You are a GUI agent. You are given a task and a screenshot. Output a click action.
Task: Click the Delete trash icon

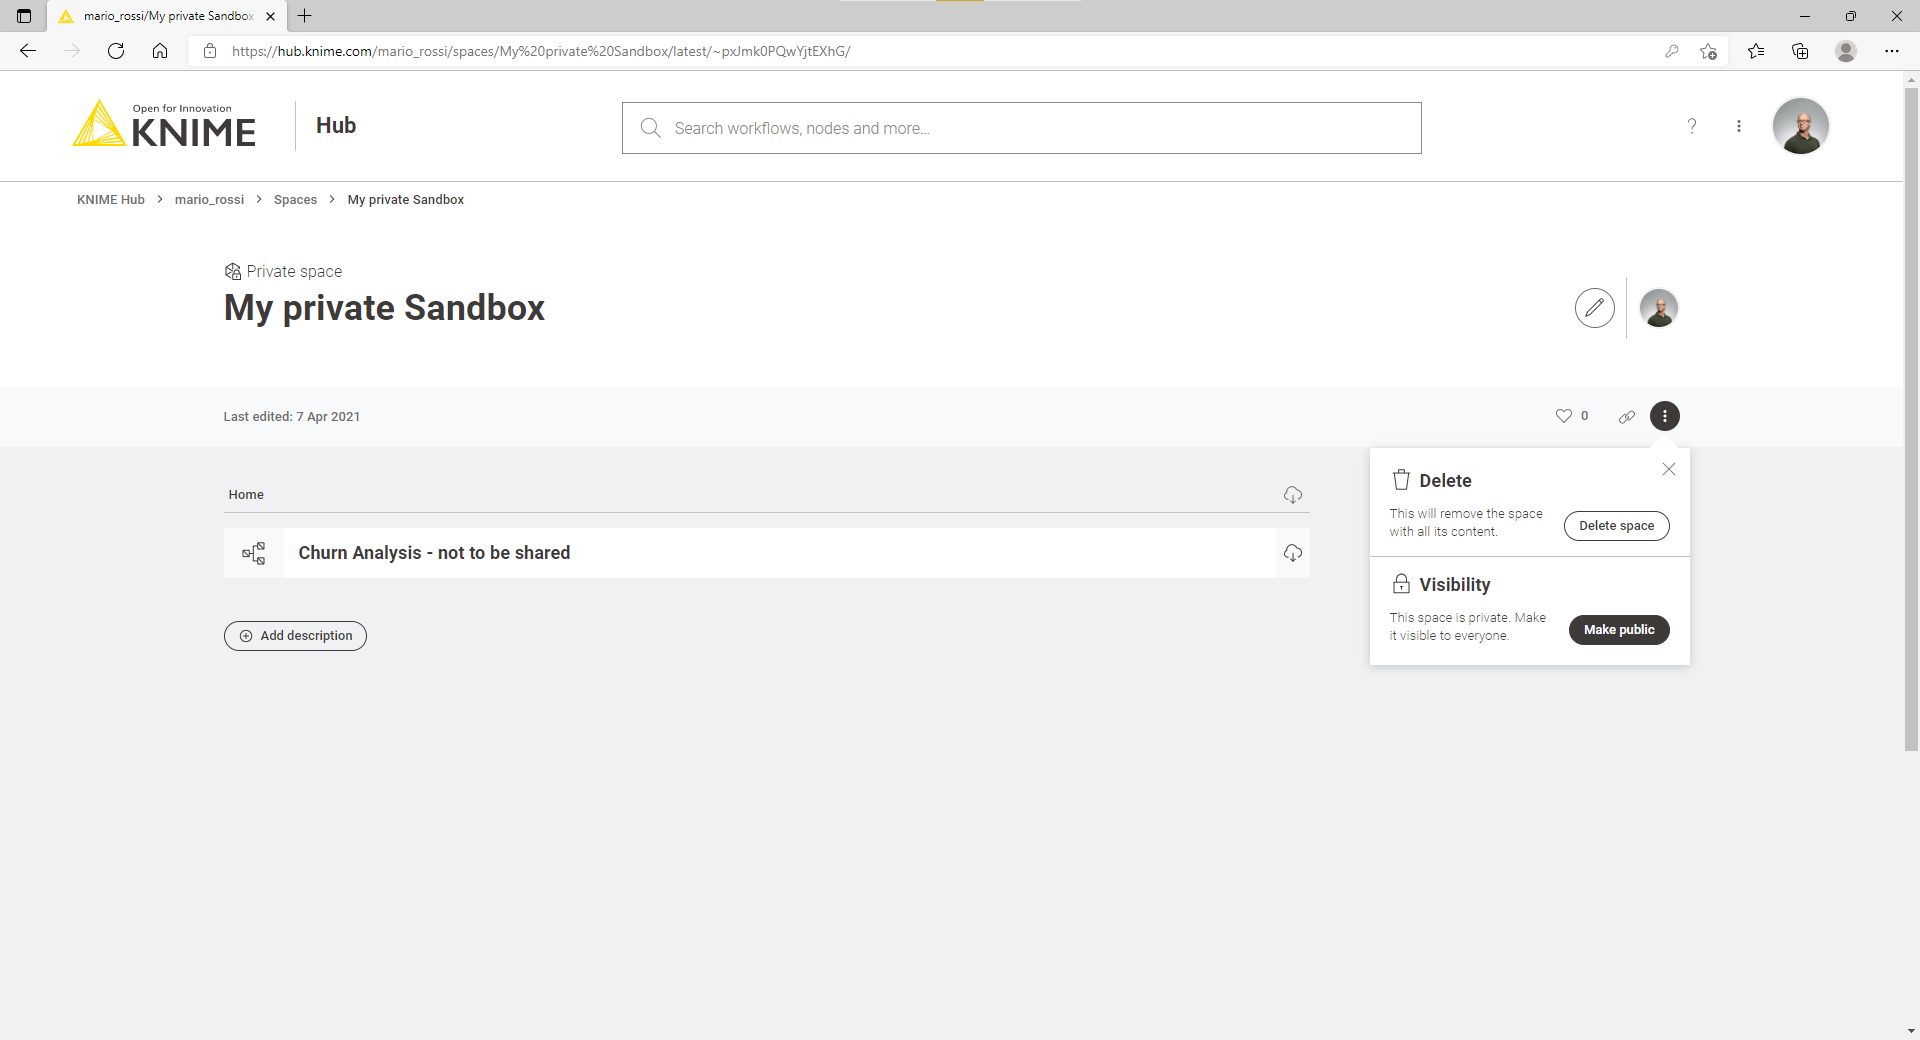(1401, 480)
